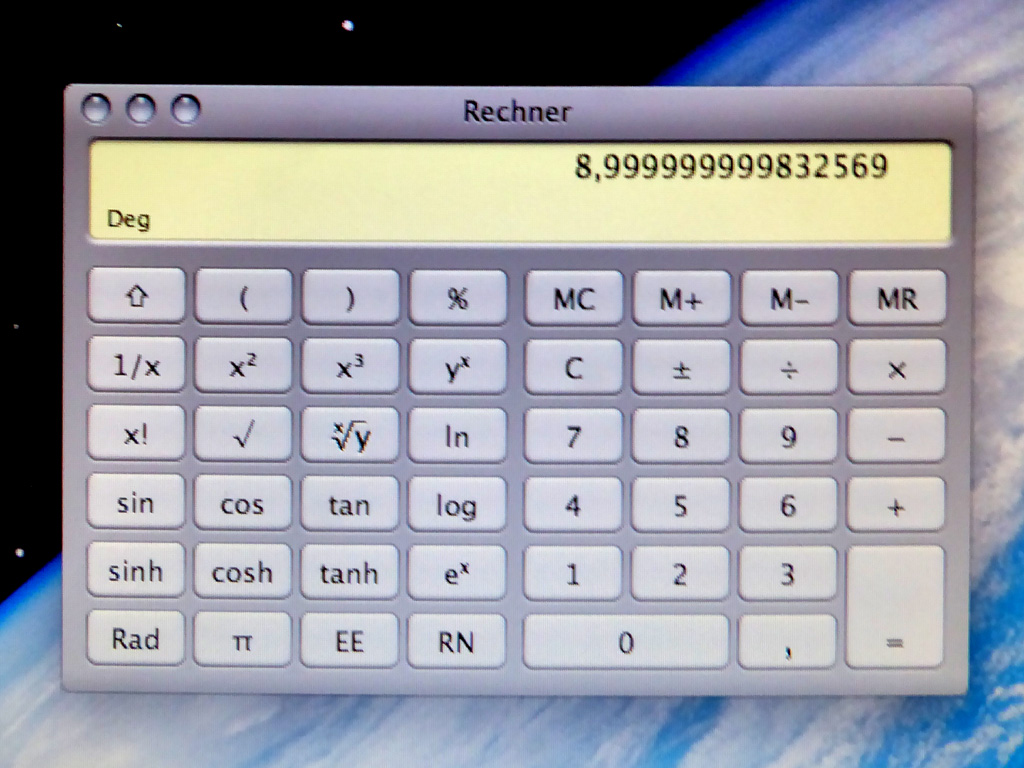Click digit 5
This screenshot has width=1024, height=768.
pyautogui.click(x=680, y=505)
